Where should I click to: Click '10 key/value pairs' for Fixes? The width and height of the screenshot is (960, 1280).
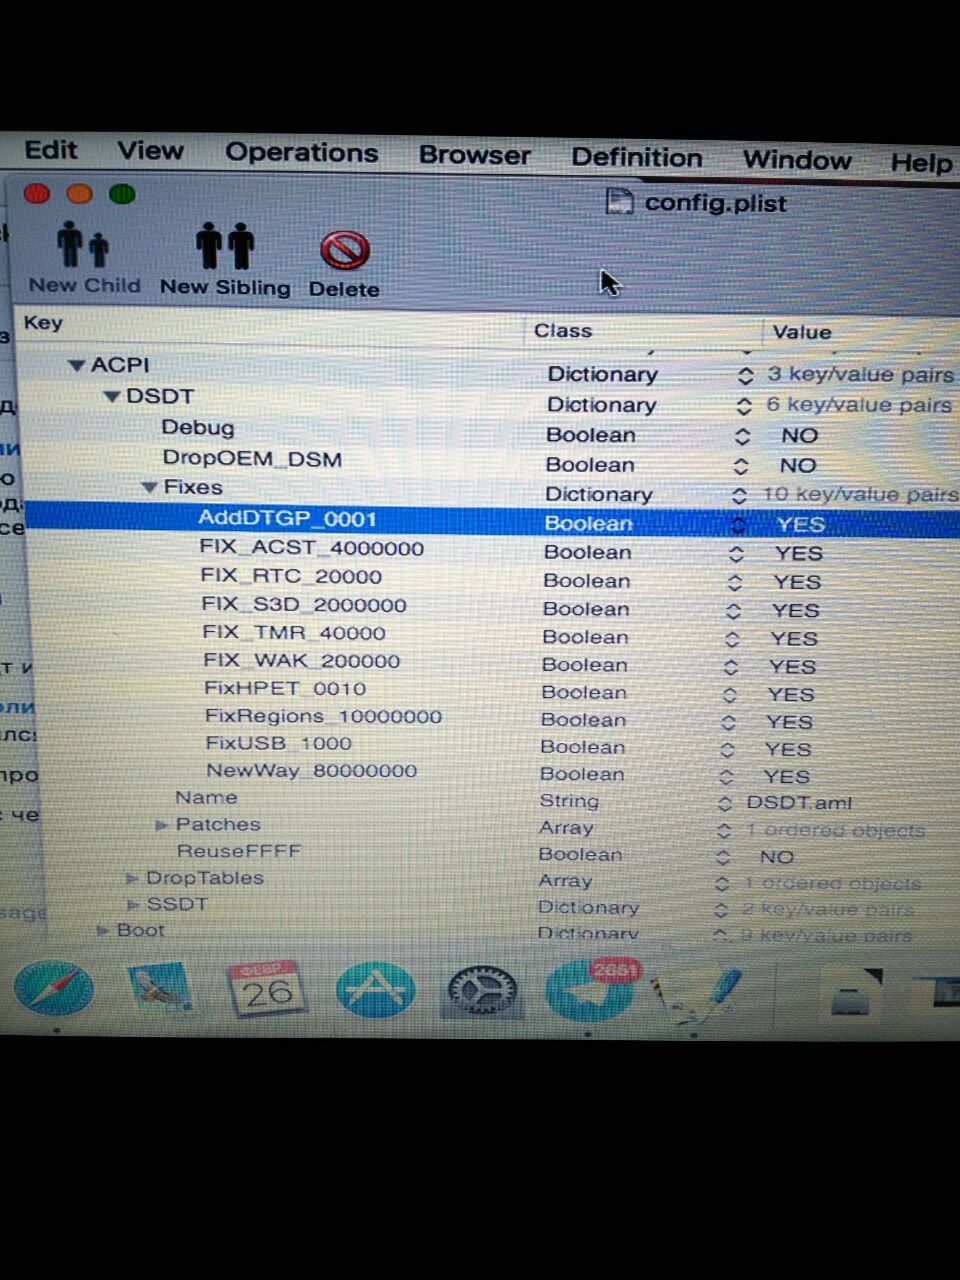[x=860, y=495]
